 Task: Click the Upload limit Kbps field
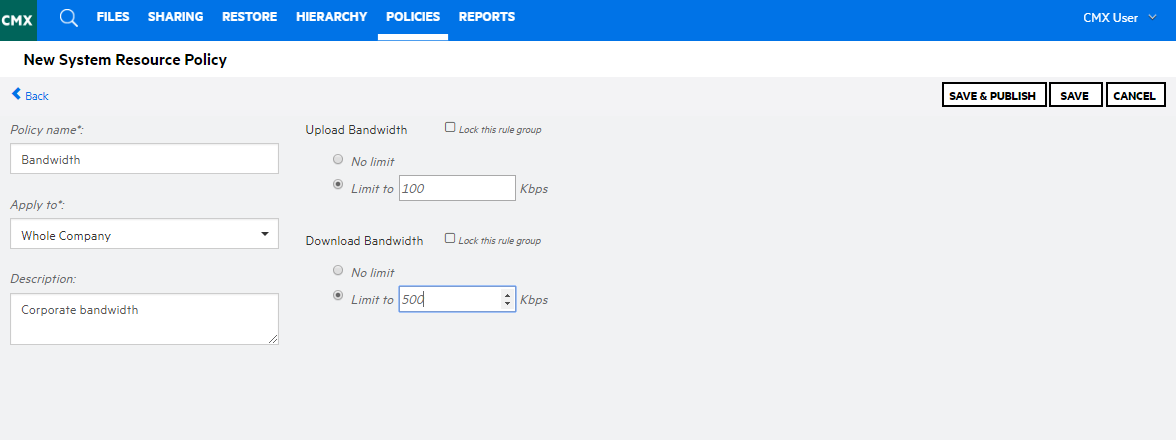click(x=457, y=188)
